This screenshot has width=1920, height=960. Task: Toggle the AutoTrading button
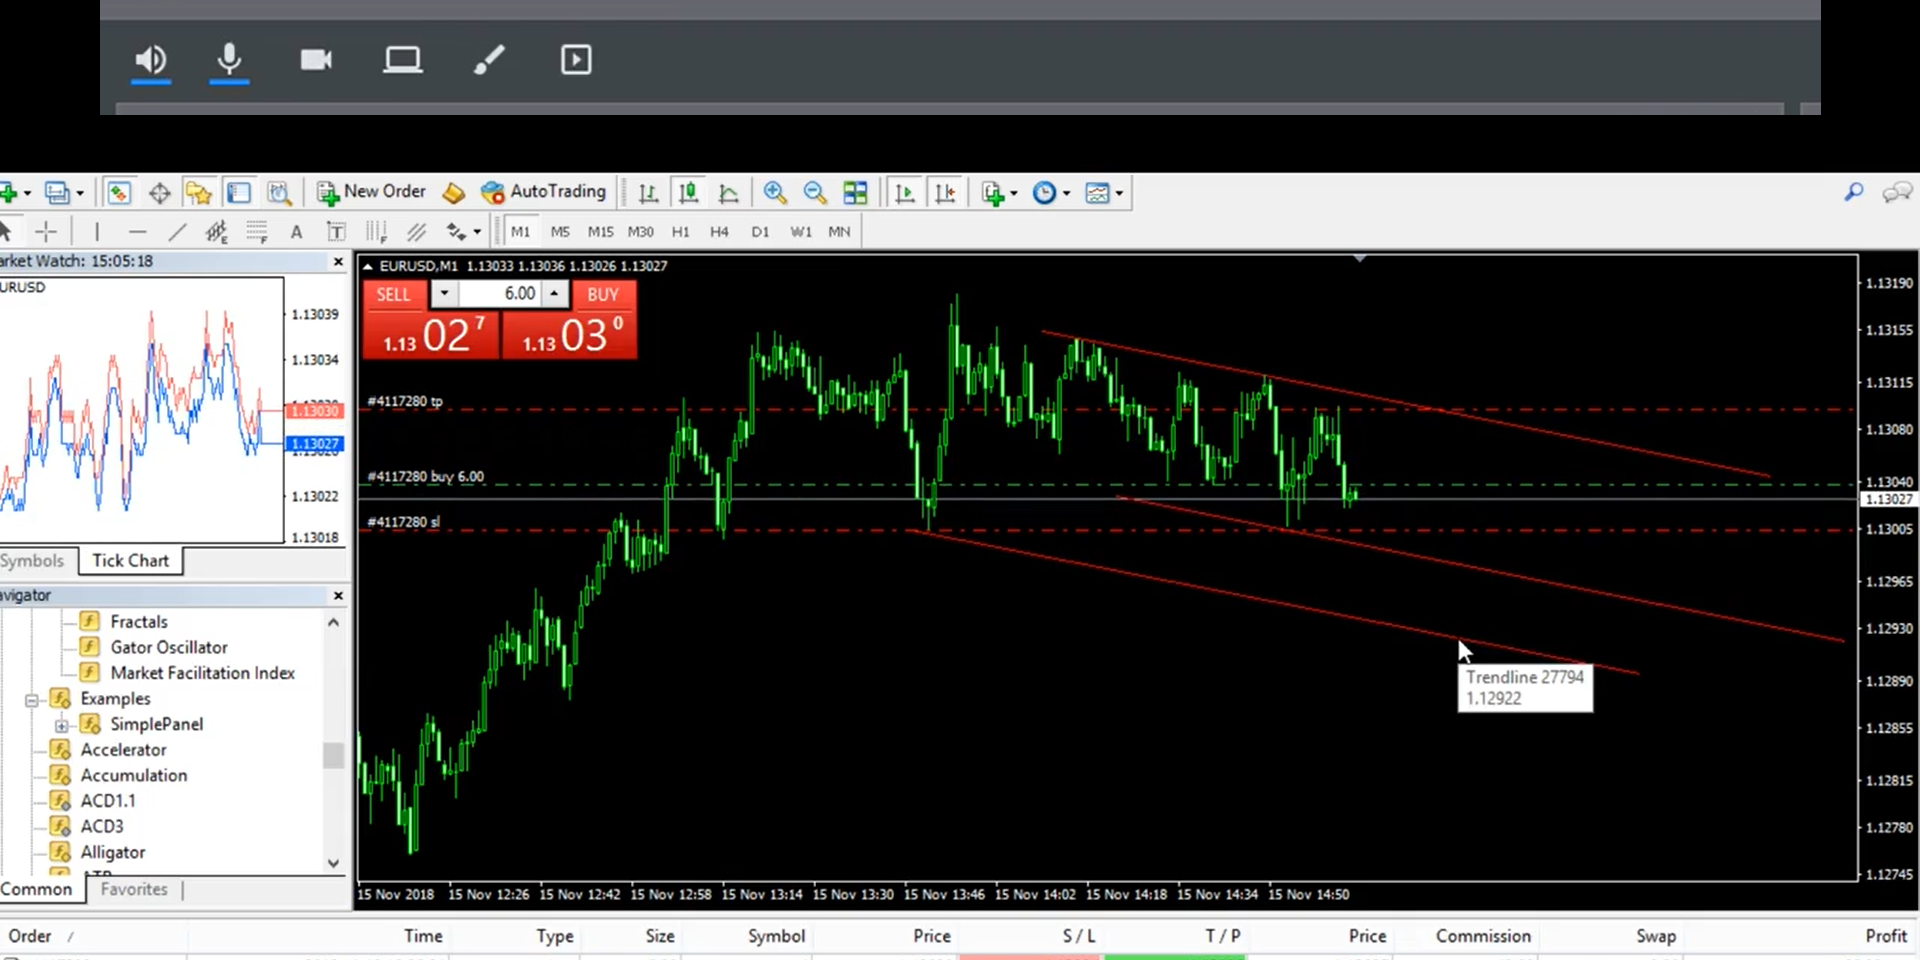(x=544, y=192)
